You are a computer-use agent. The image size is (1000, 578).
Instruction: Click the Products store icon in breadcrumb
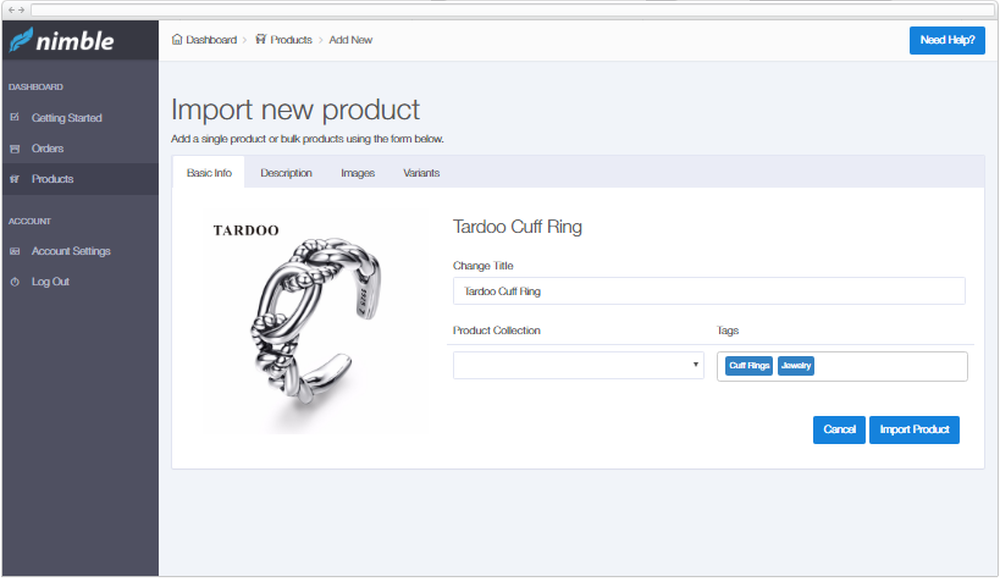coord(260,40)
